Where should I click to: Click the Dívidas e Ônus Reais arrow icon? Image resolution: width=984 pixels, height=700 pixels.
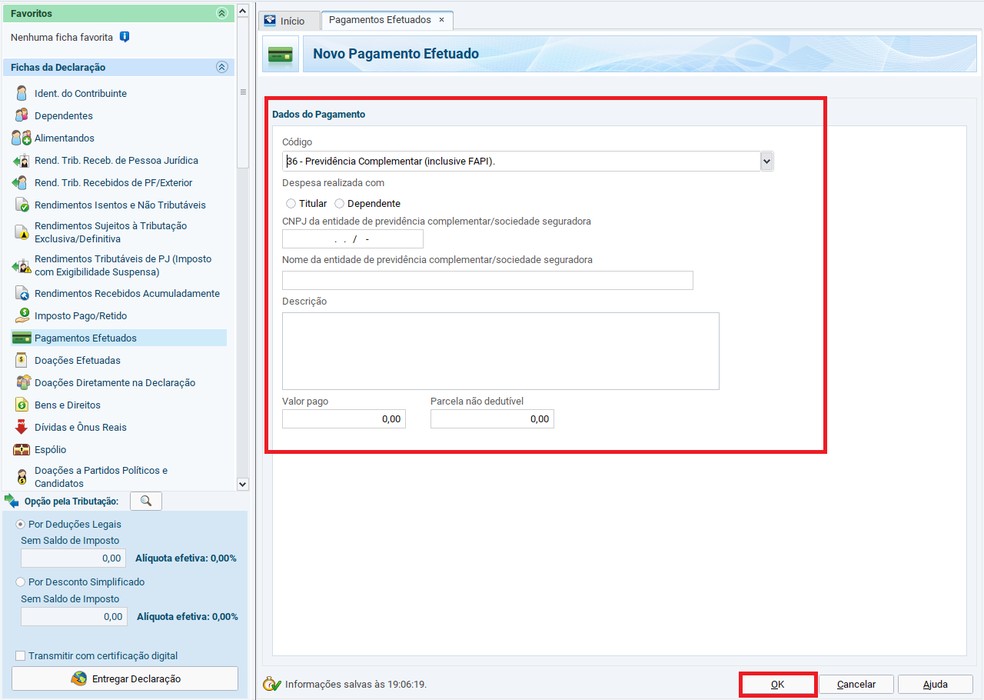(21, 427)
